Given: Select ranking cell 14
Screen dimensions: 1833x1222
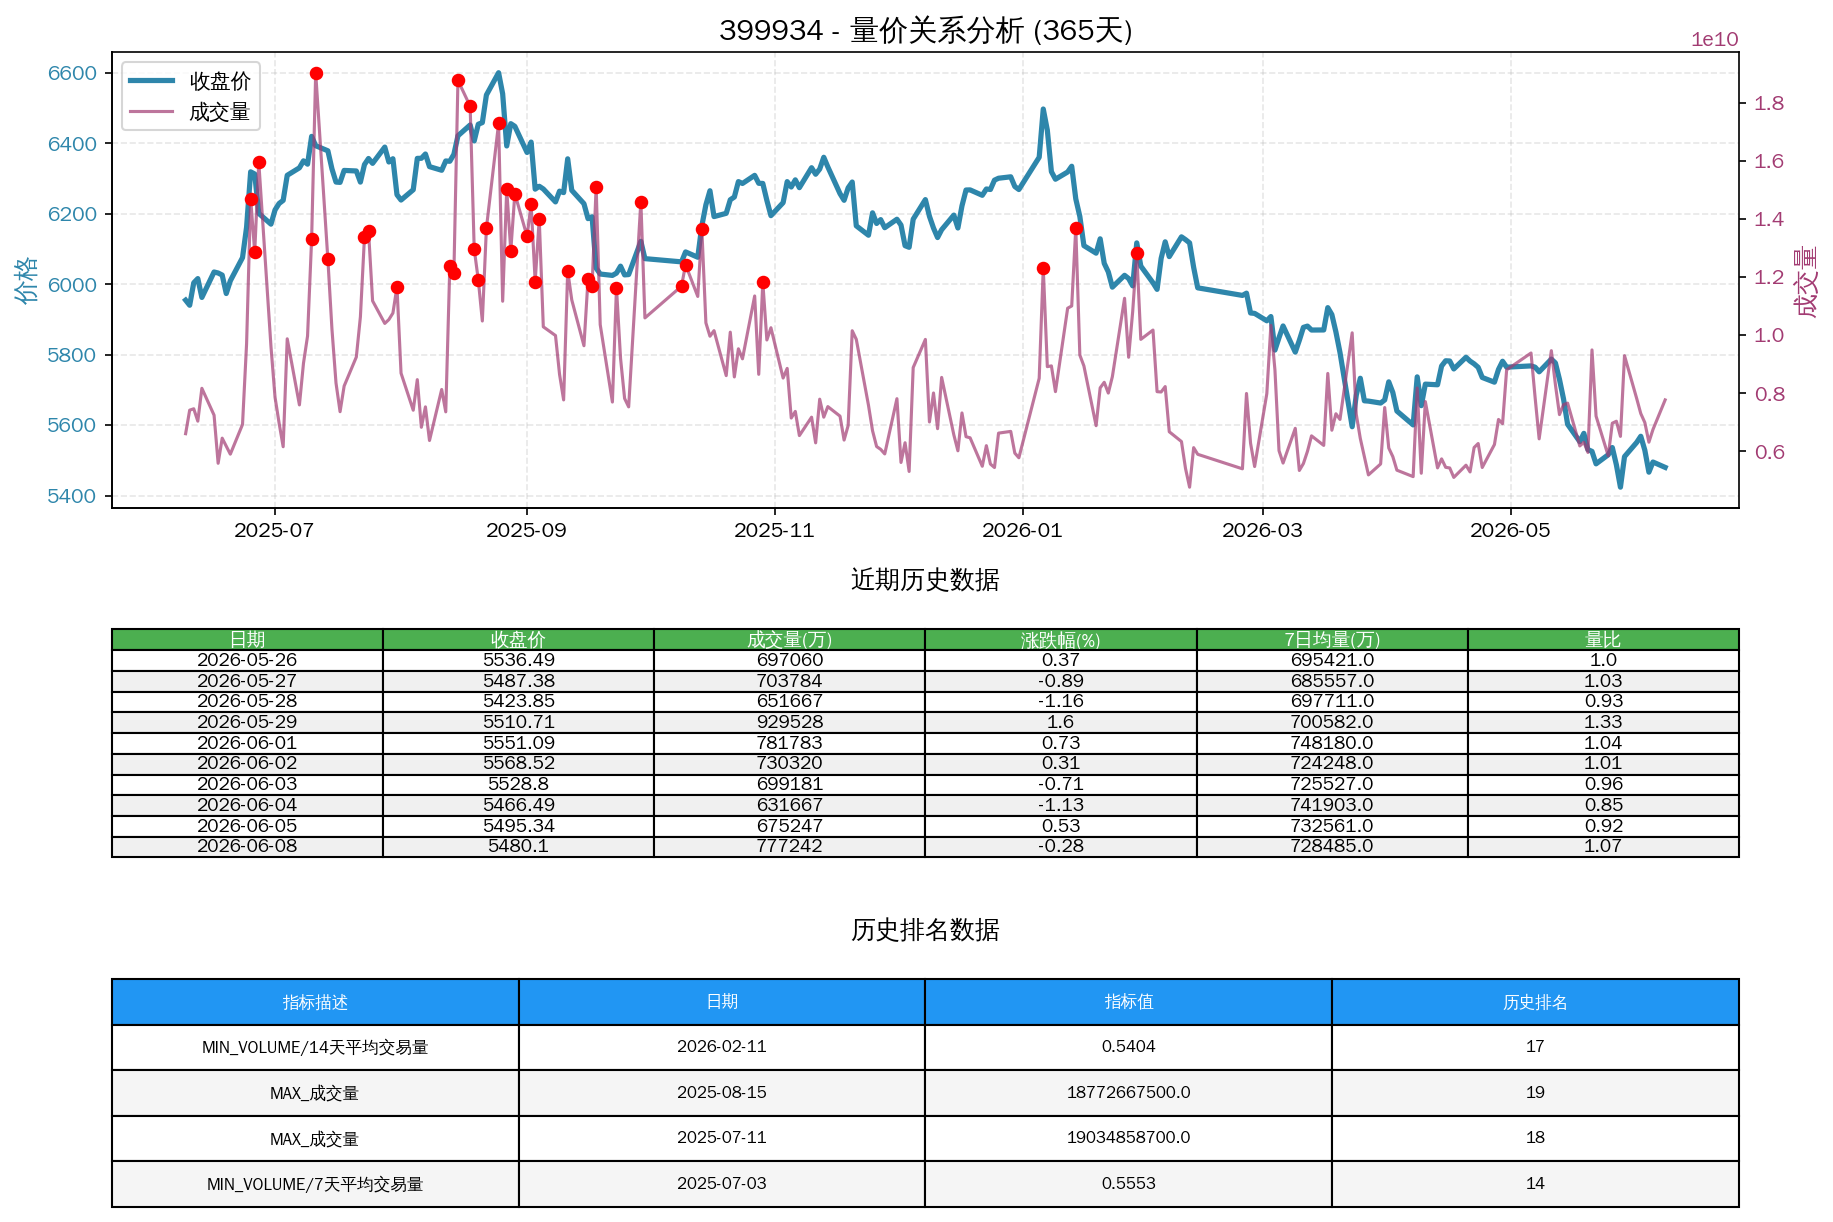Looking at the screenshot, I should [x=1535, y=1184].
